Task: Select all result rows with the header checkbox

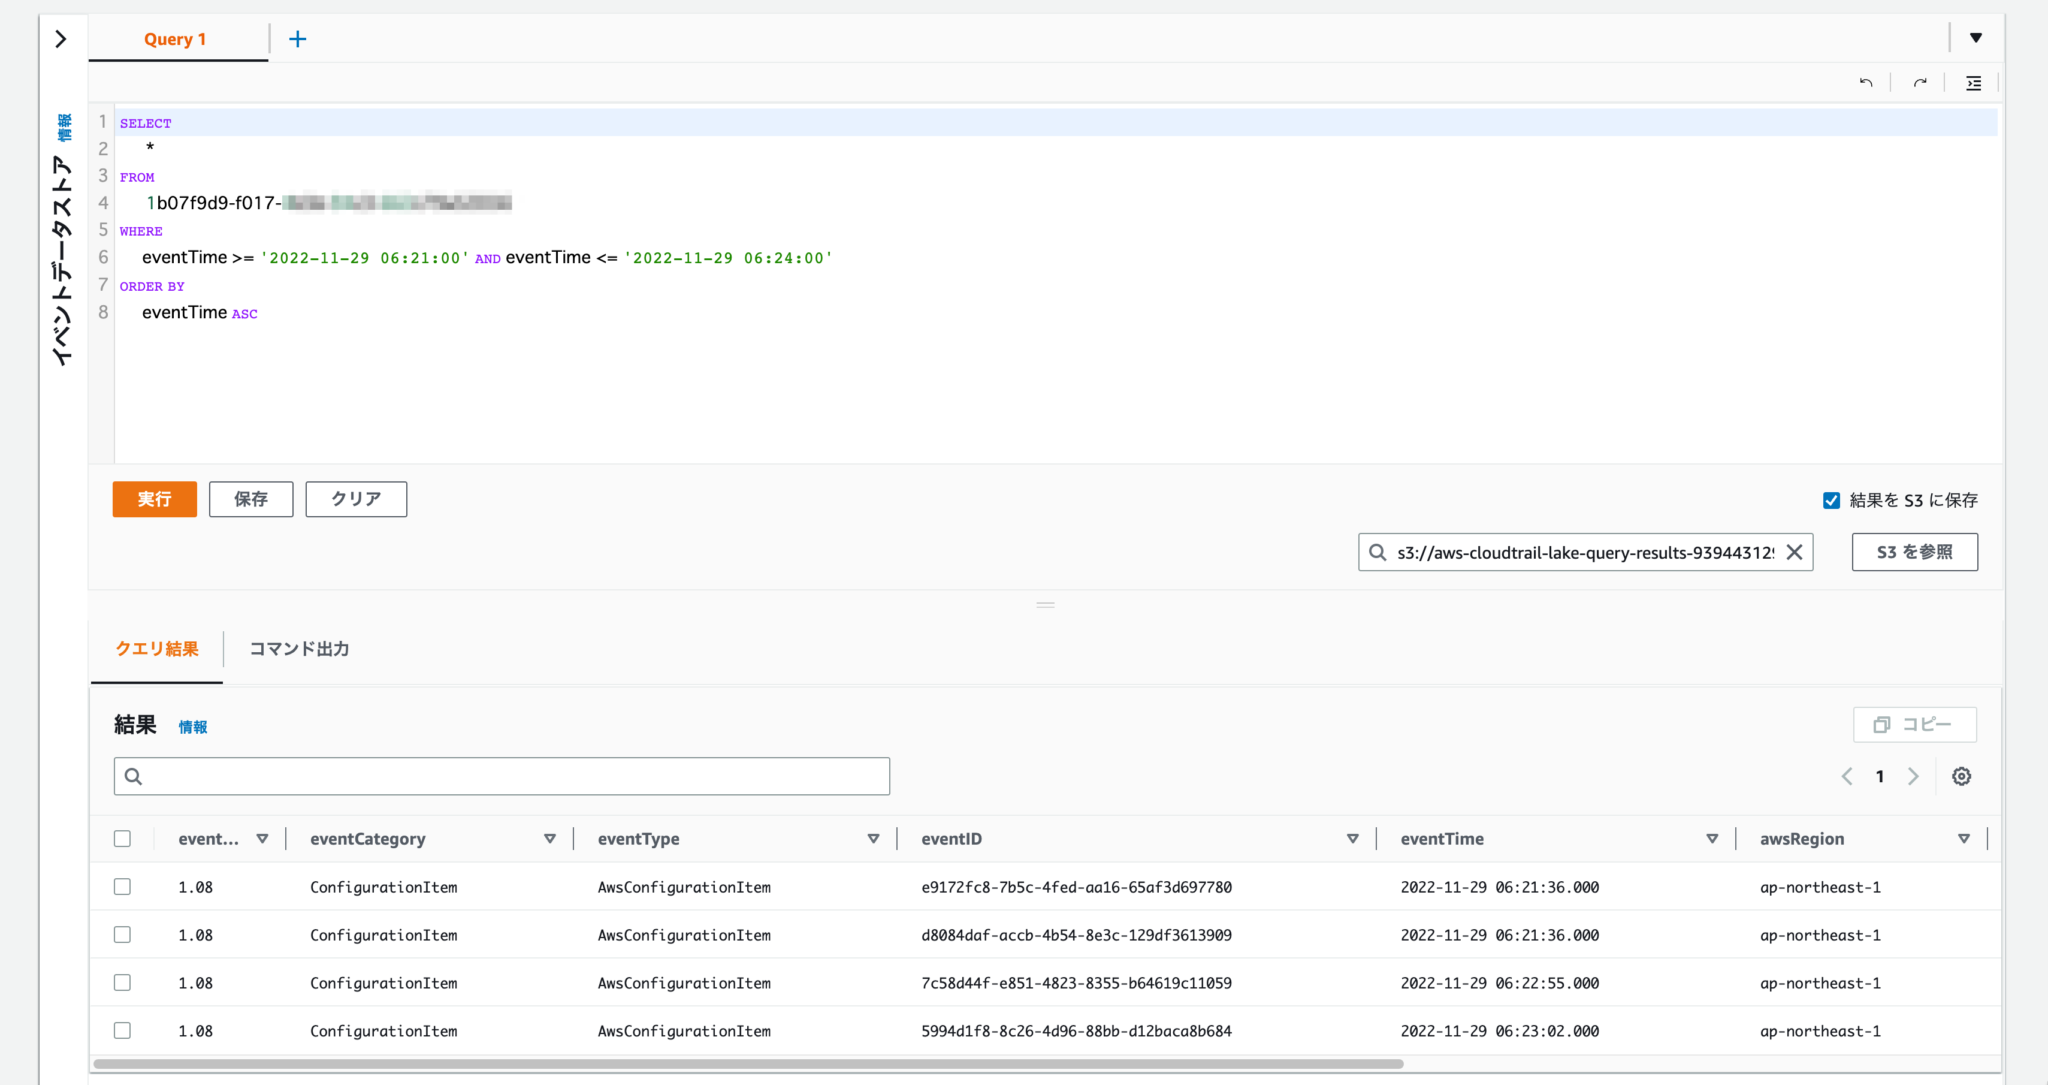Action: (x=122, y=838)
